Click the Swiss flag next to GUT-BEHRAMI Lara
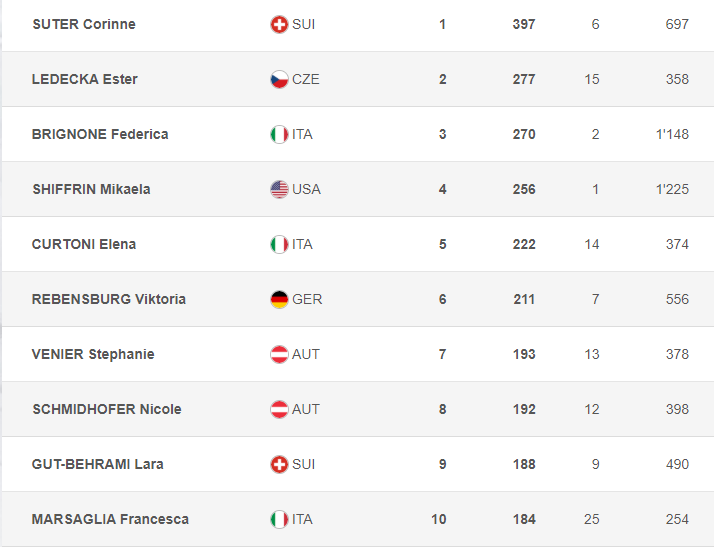 [279, 464]
